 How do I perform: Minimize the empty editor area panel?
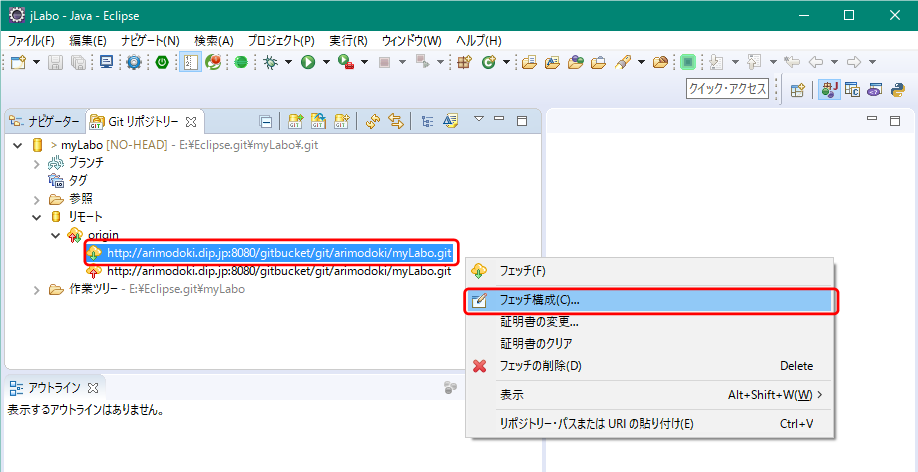[872, 120]
